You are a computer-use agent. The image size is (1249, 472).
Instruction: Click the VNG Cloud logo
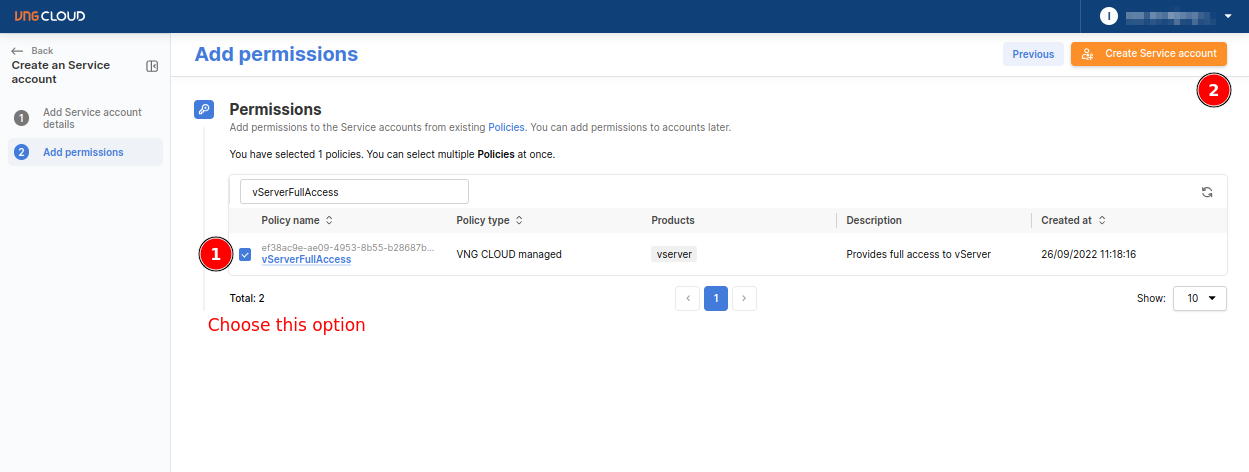point(49,16)
